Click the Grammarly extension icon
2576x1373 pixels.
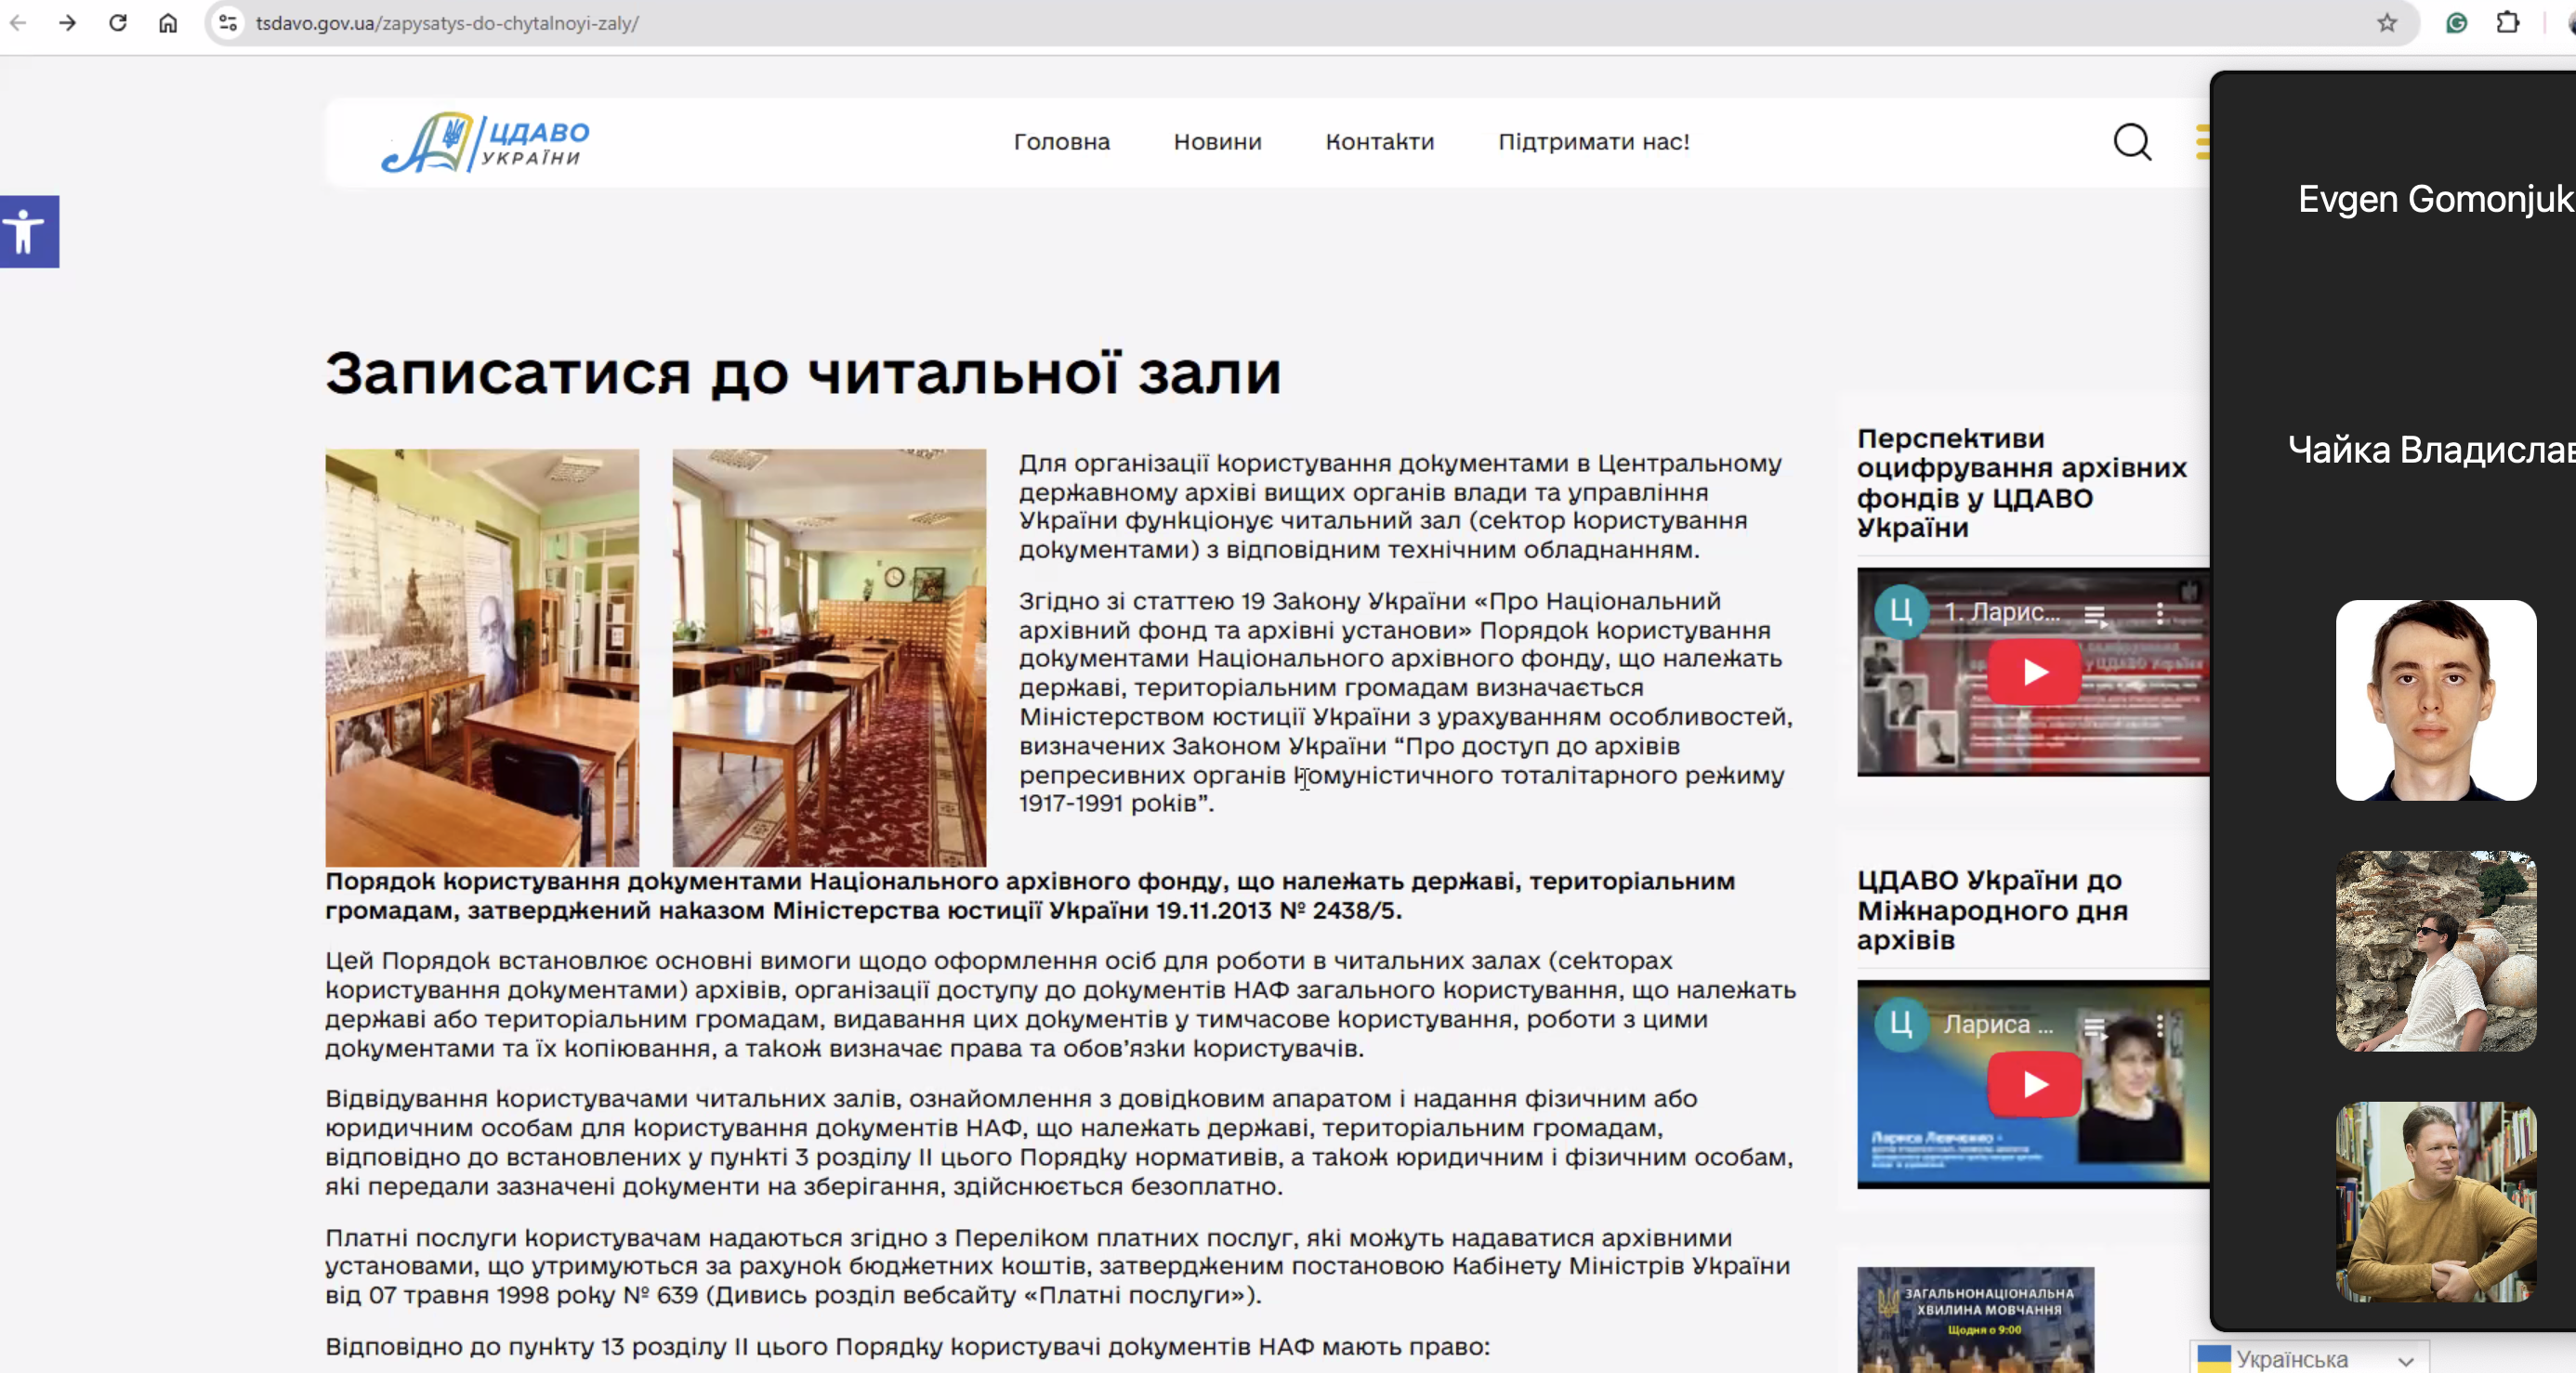point(2456,23)
